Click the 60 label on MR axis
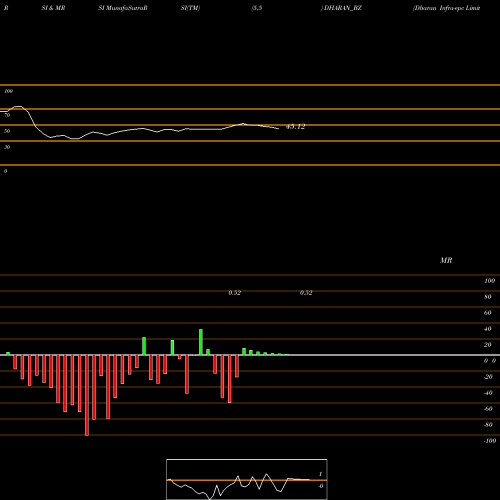Image resolution: width=500 pixels, height=500 pixels. point(488,313)
